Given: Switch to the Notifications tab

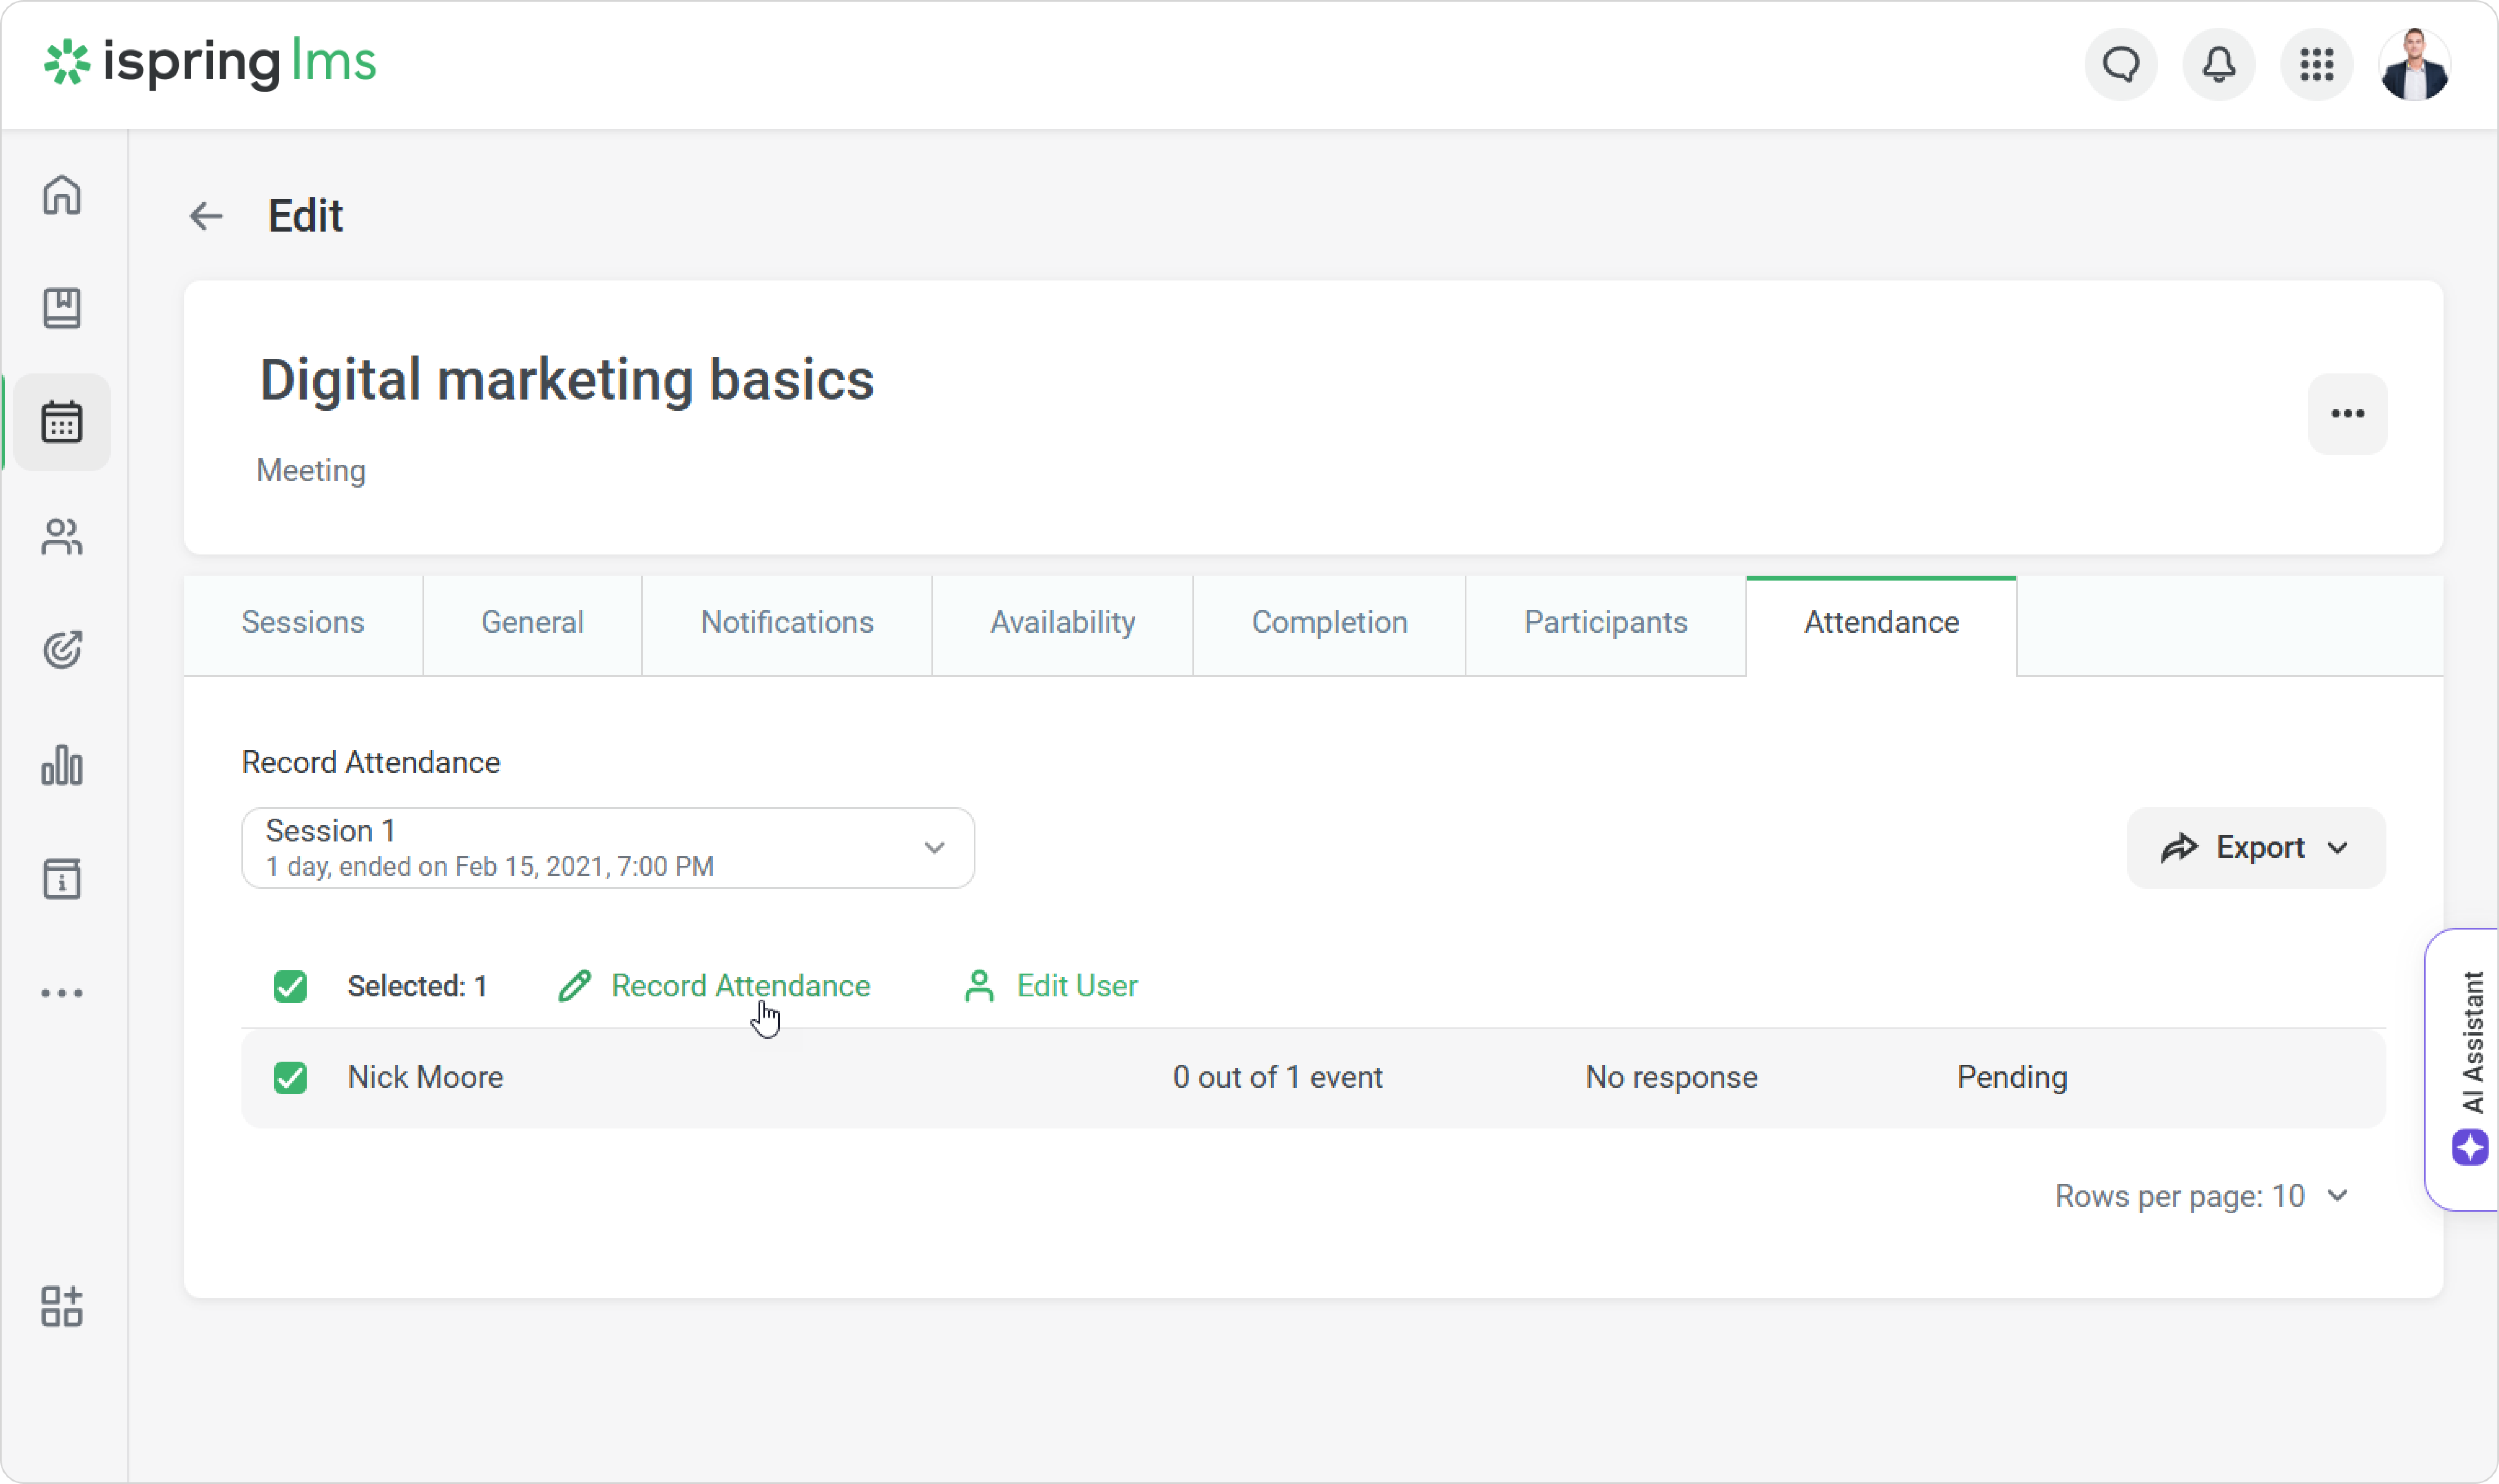Looking at the screenshot, I should [x=787, y=623].
